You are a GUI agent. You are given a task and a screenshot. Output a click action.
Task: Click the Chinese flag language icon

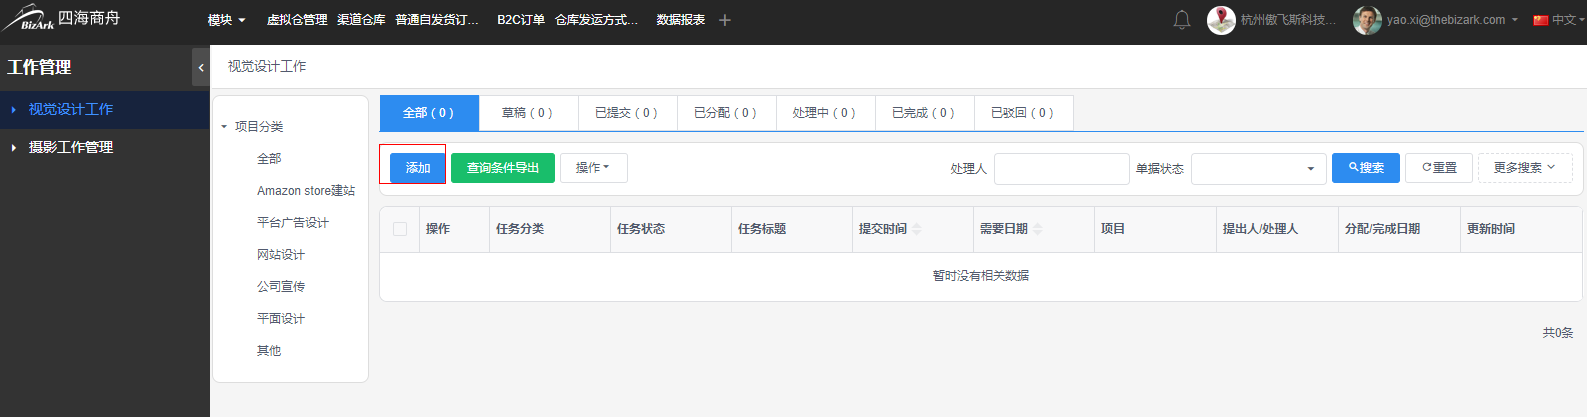1541,20
